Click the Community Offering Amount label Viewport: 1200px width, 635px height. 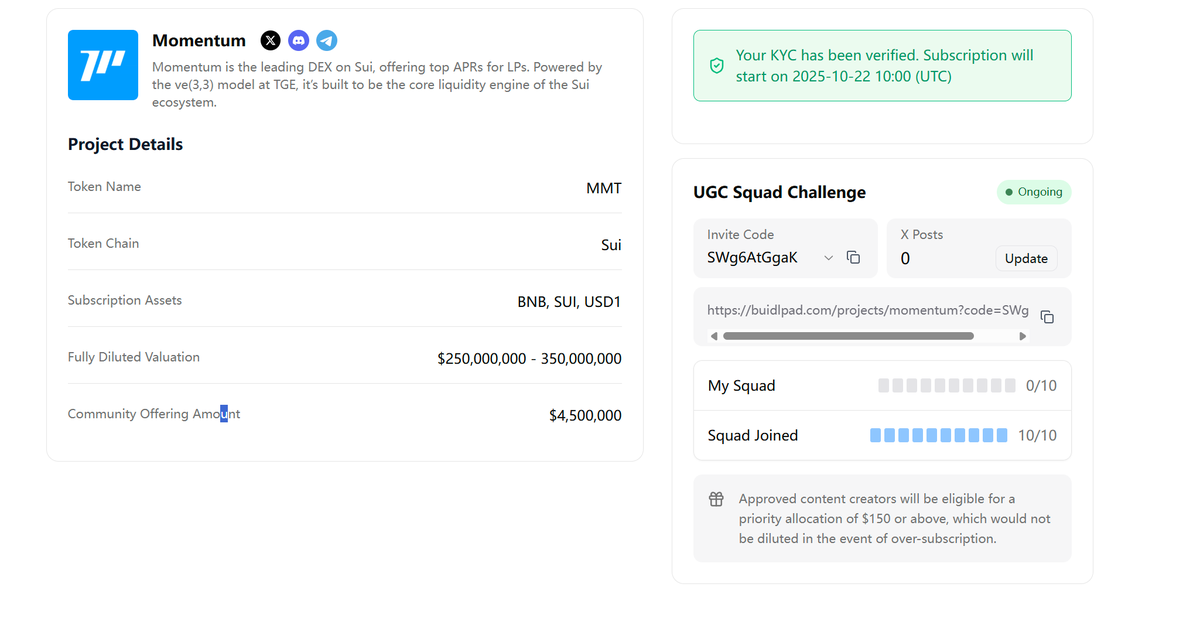coord(154,414)
